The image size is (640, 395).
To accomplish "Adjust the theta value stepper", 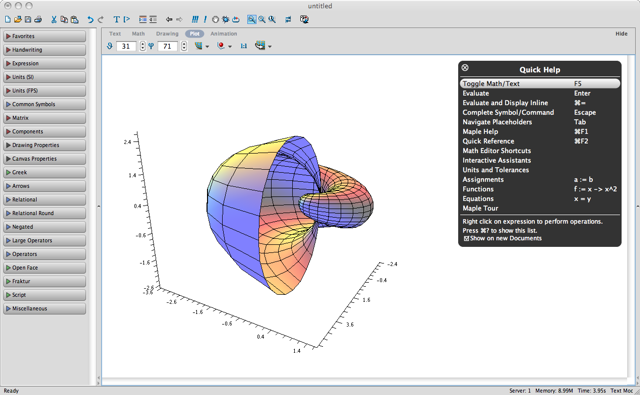I will coord(142,46).
